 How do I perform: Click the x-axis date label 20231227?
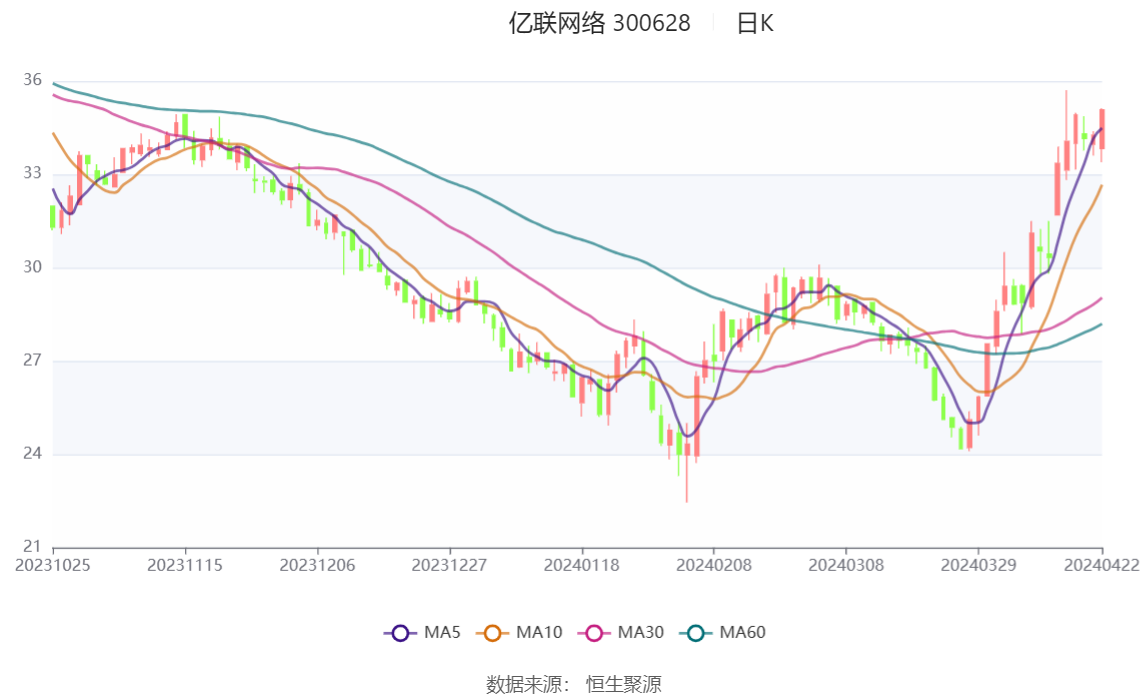pyautogui.click(x=450, y=565)
